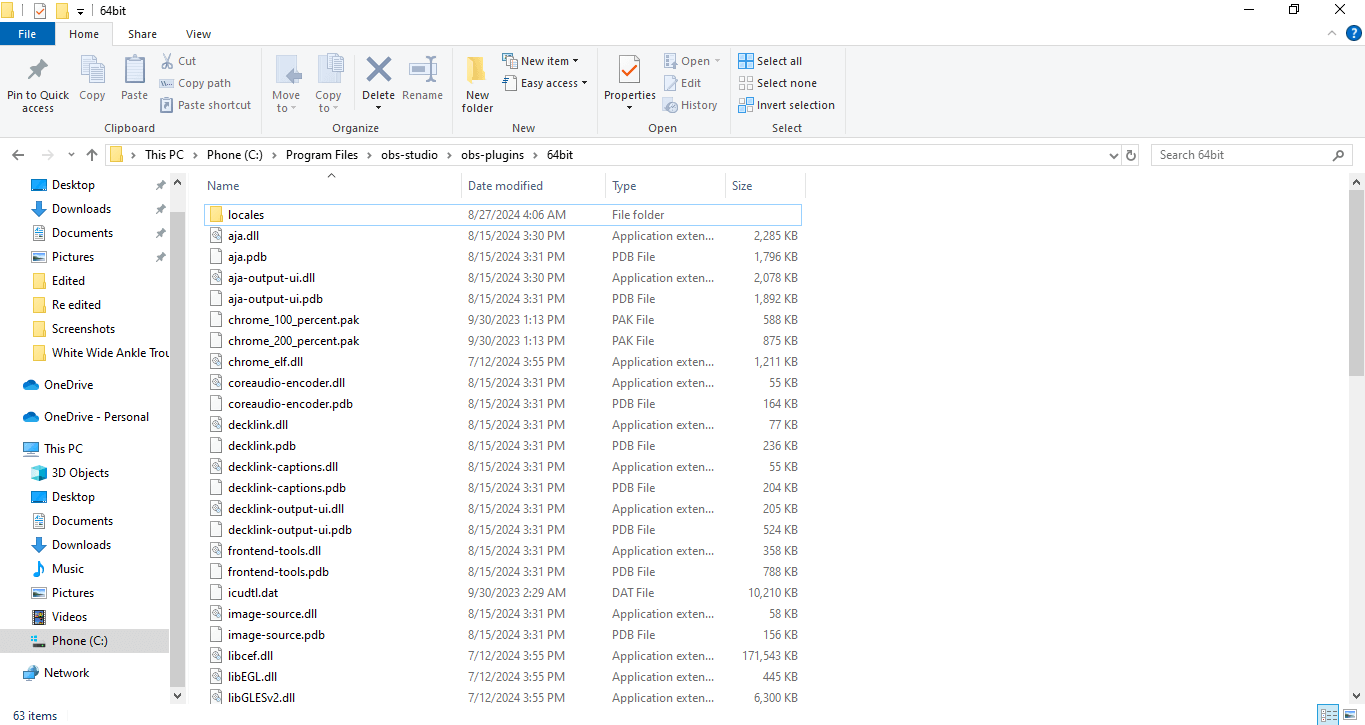
Task: Go back with the left arrow
Action: 17,155
